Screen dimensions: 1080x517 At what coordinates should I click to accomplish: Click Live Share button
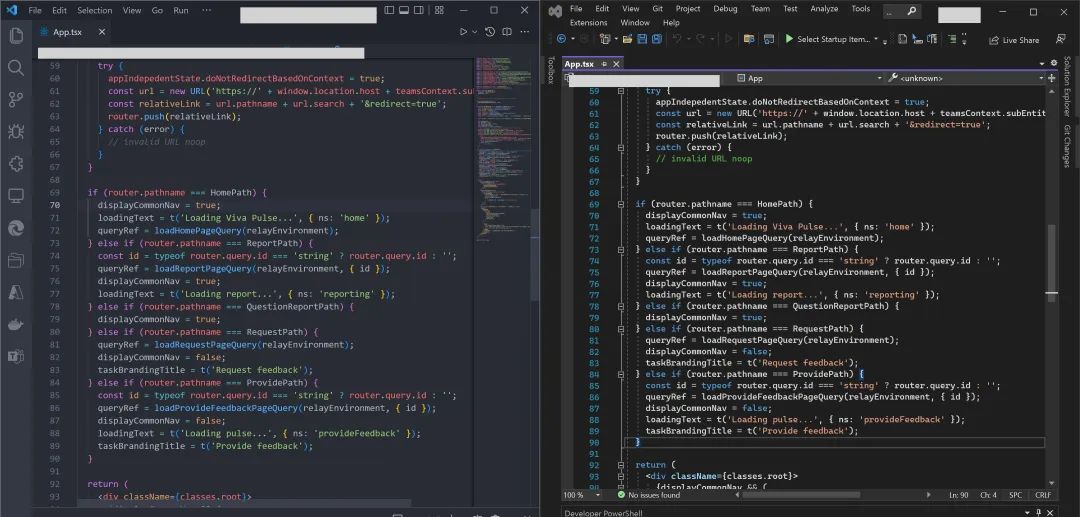pos(1014,40)
